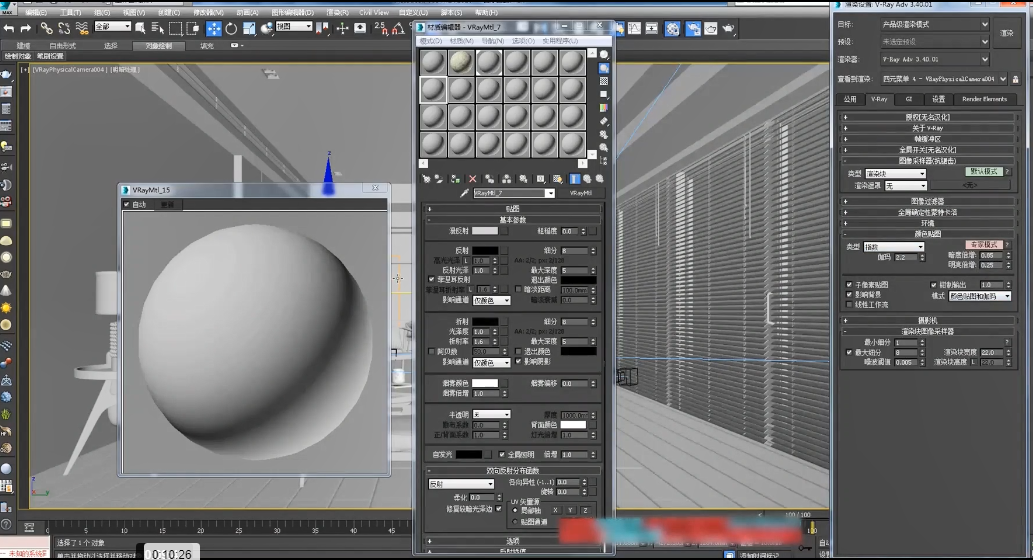Click the highlighted Show End Result icon
Screen dimensions: 1033x560
(574, 179)
